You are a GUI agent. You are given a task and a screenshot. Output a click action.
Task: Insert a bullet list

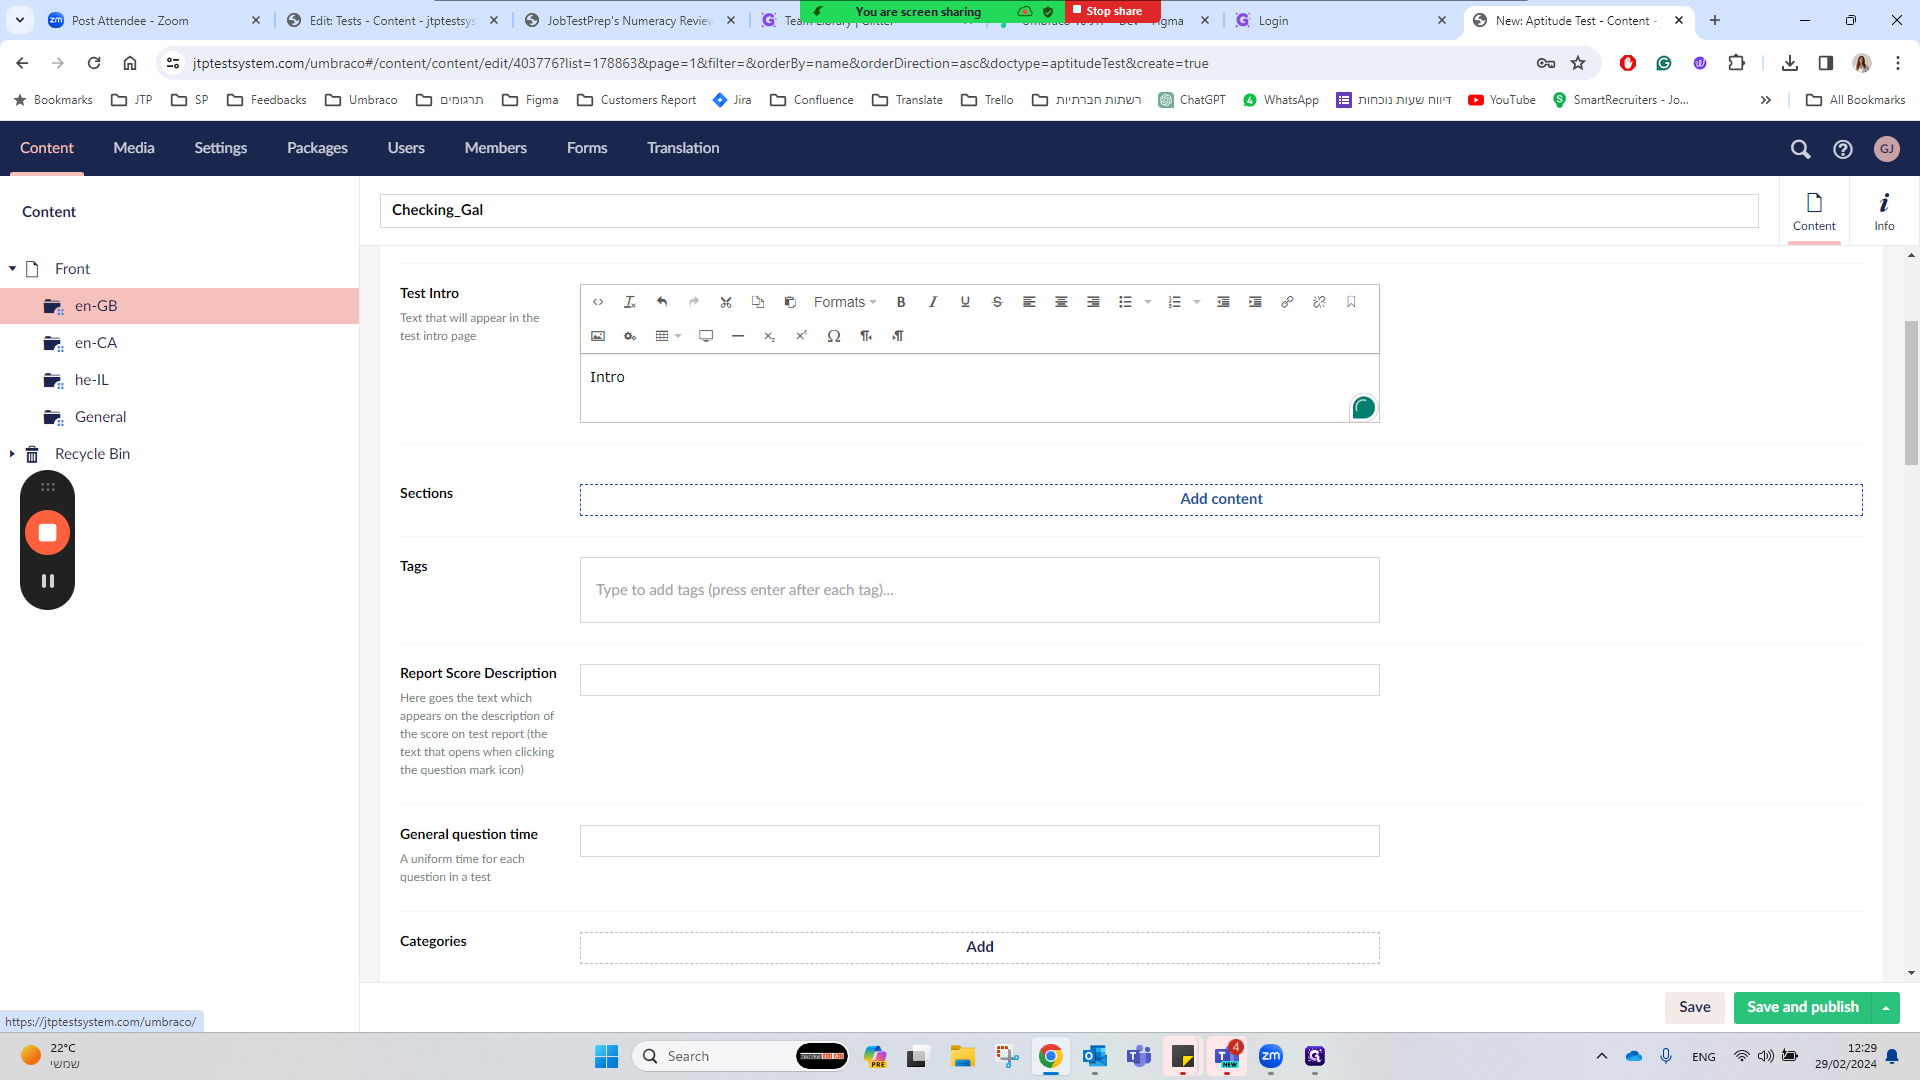1125,302
